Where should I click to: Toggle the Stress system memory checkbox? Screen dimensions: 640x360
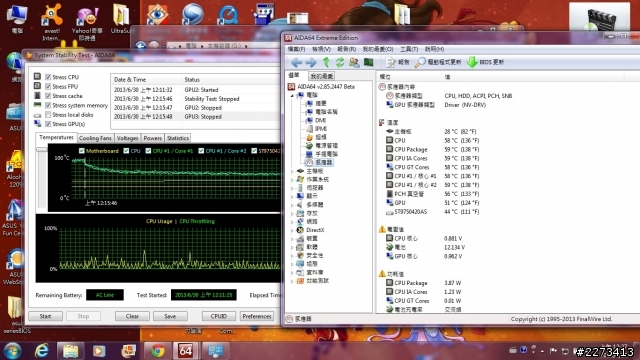(x=48, y=105)
